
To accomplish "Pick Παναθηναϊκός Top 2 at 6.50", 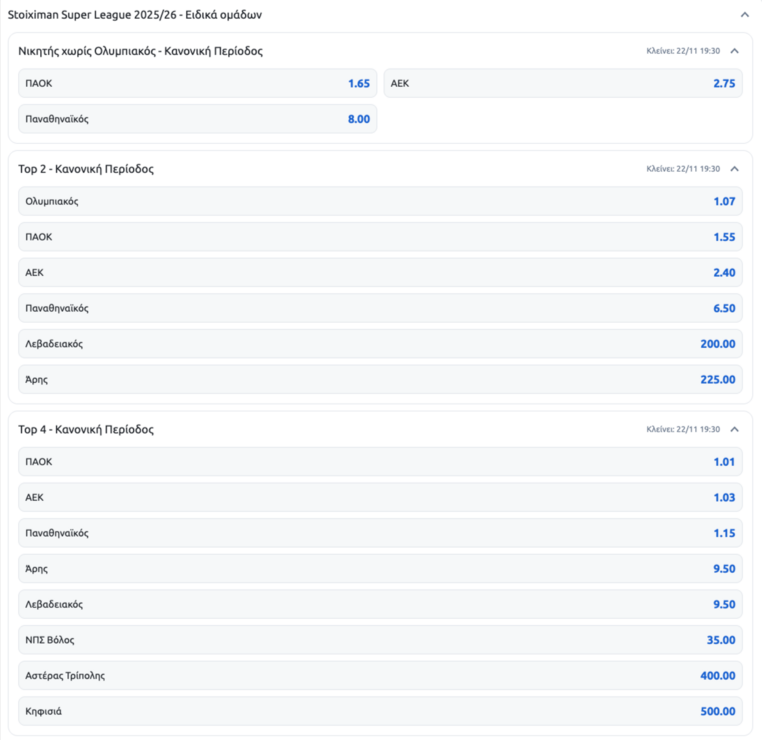I will point(380,308).
